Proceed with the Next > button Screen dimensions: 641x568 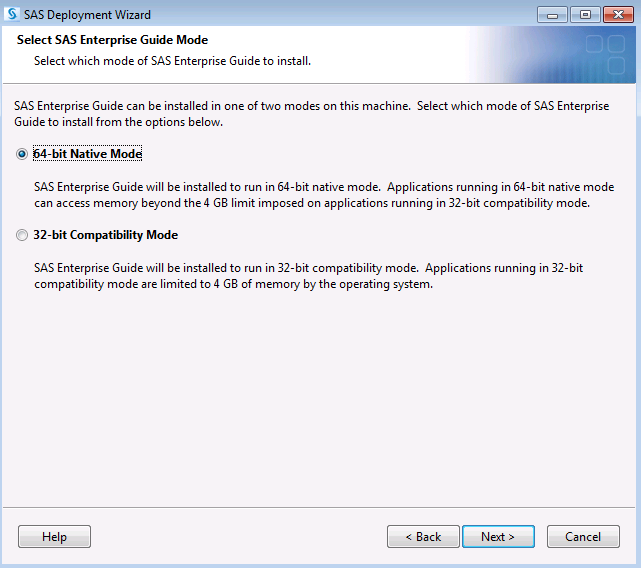point(498,537)
